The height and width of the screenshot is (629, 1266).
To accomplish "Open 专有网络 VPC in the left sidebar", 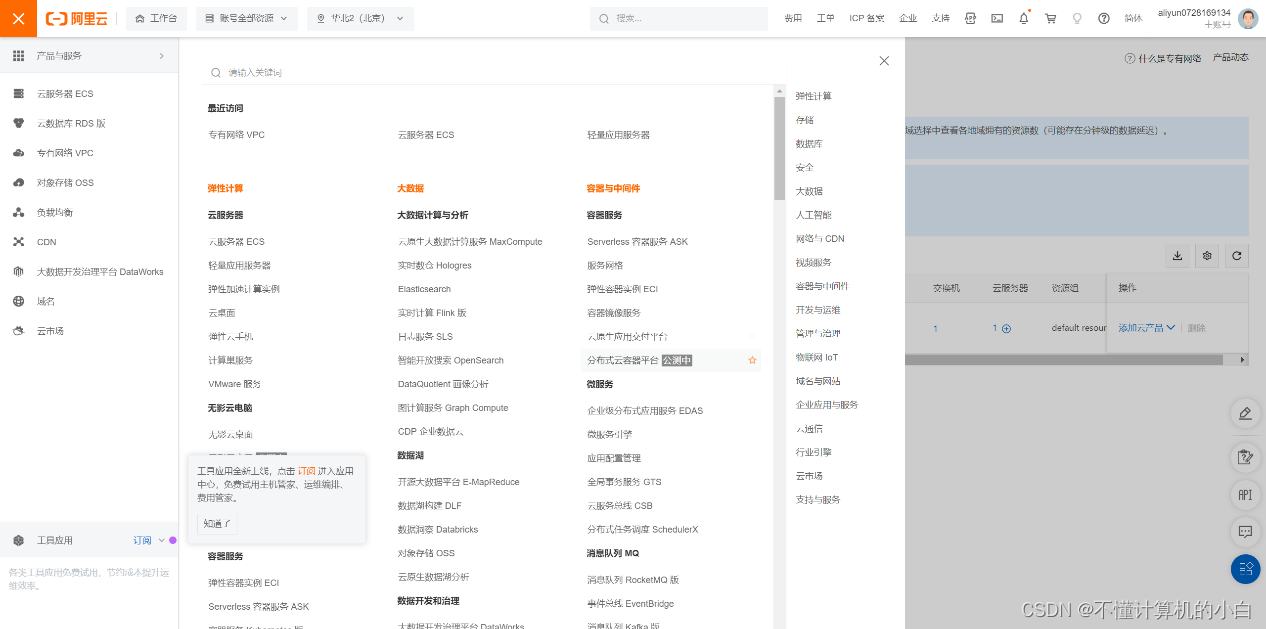I will 65,153.
